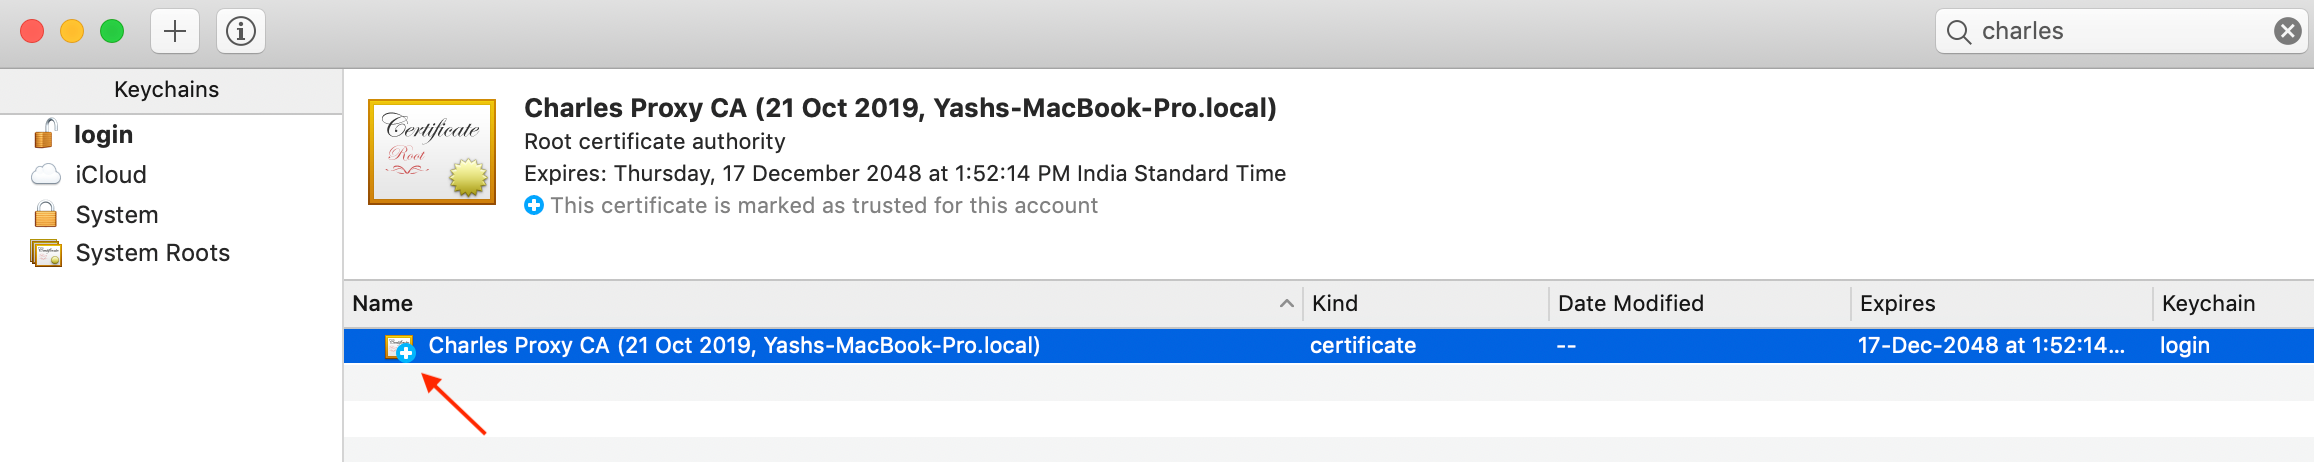2314x462 pixels.
Task: Click the 'Expires: Thursday, 17 December 2048' line
Action: point(905,174)
